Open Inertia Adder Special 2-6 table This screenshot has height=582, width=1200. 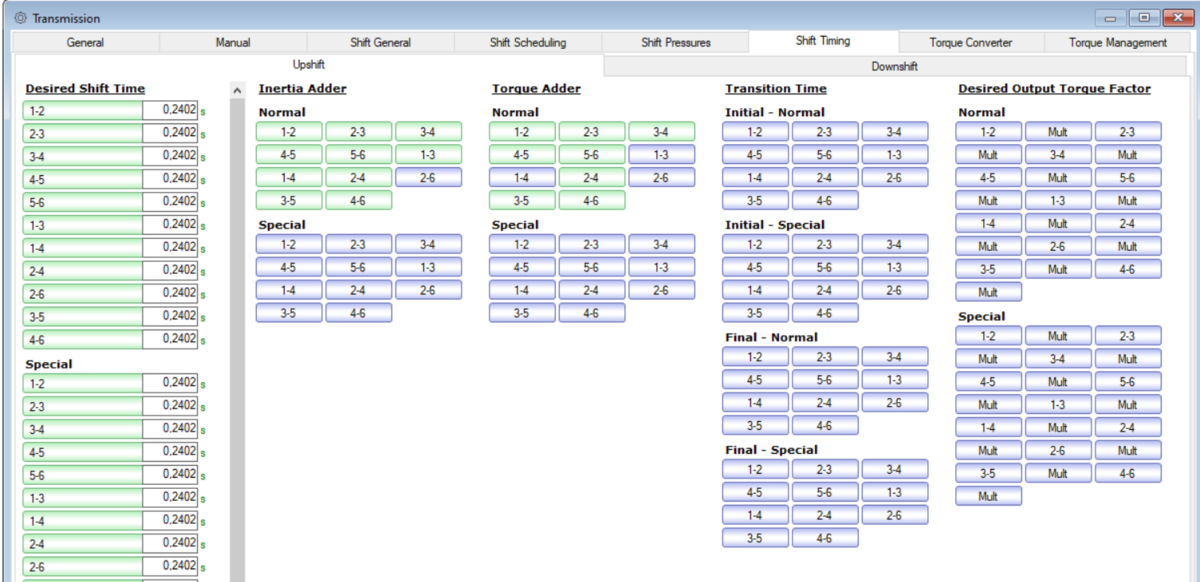click(x=428, y=290)
